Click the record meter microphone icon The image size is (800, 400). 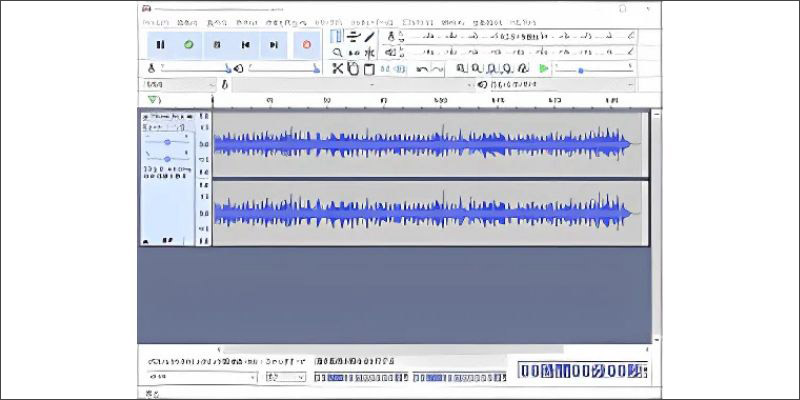[391, 36]
